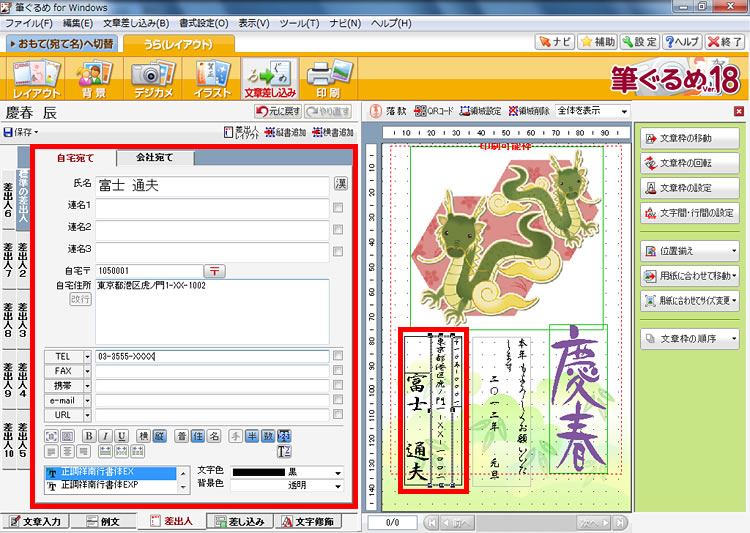Click the 〒 postal code lookup button
The image size is (750, 533).
coord(214,271)
